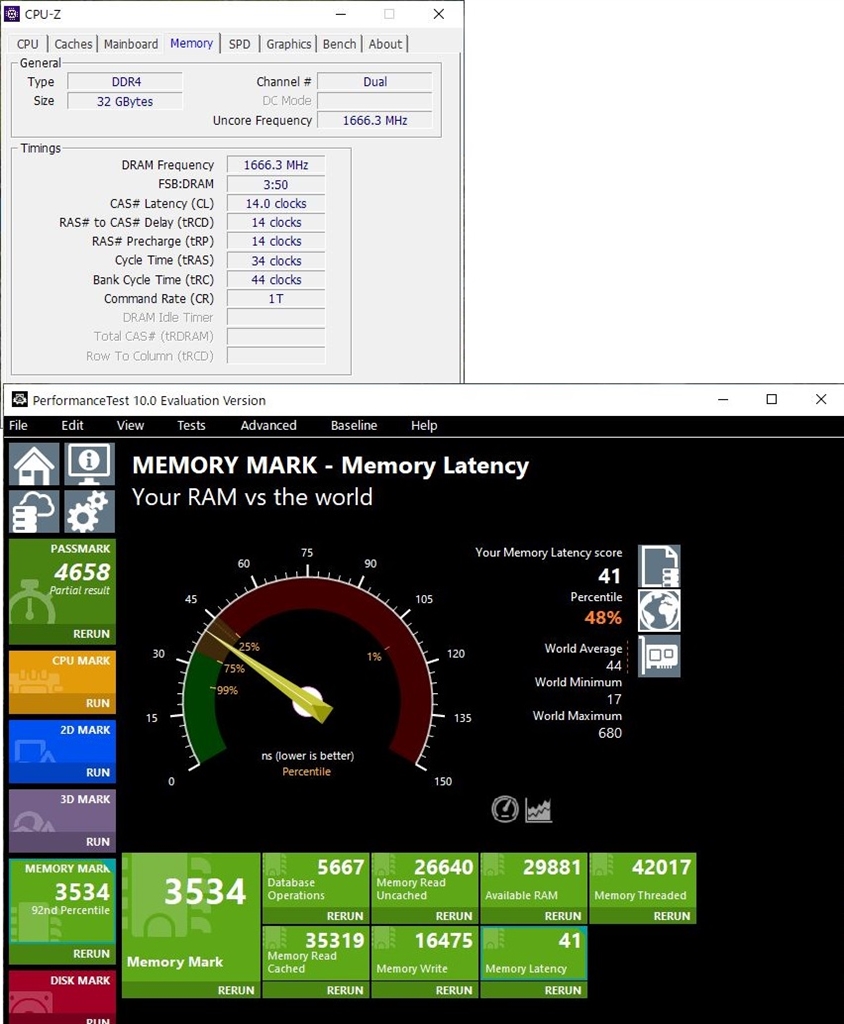844x1024 pixels.
Task: Click the CAS# Latency 14.0 clocks field
Action: click(x=276, y=203)
